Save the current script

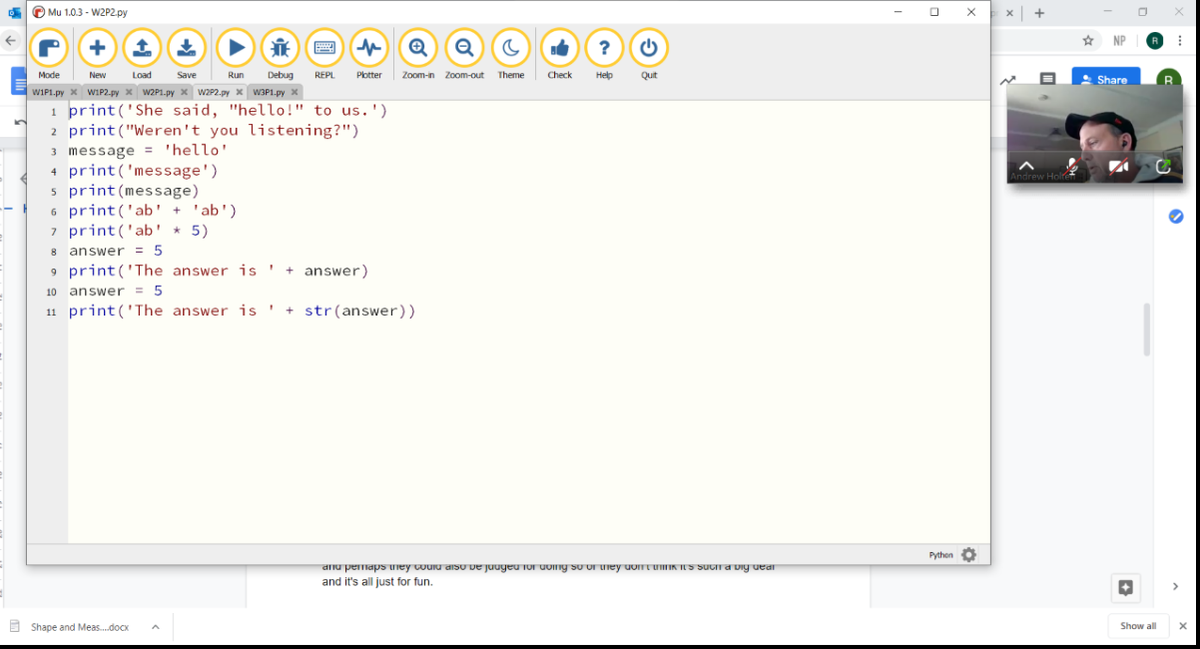(x=186, y=48)
